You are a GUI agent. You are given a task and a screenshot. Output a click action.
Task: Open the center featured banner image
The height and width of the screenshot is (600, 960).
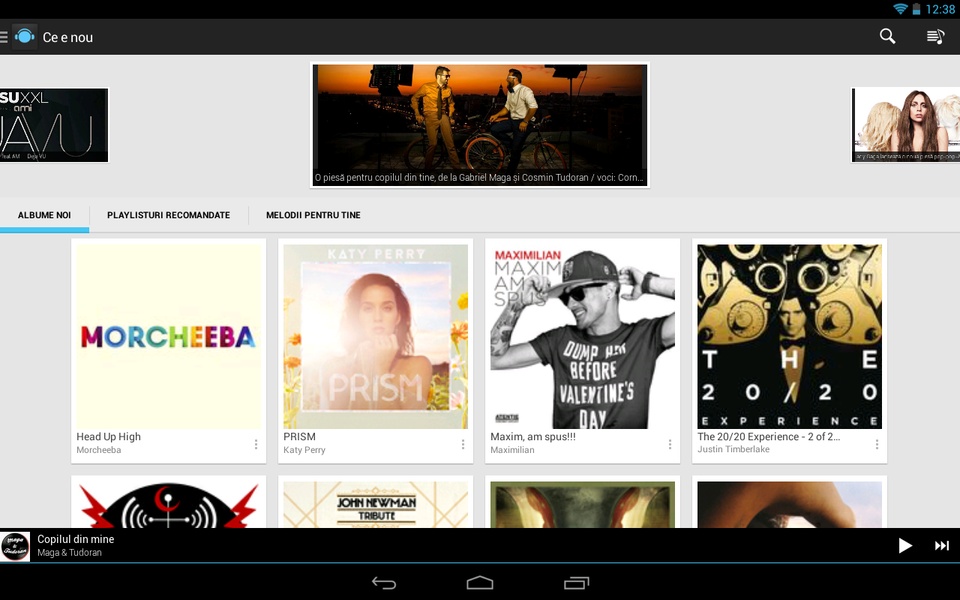pyautogui.click(x=479, y=125)
